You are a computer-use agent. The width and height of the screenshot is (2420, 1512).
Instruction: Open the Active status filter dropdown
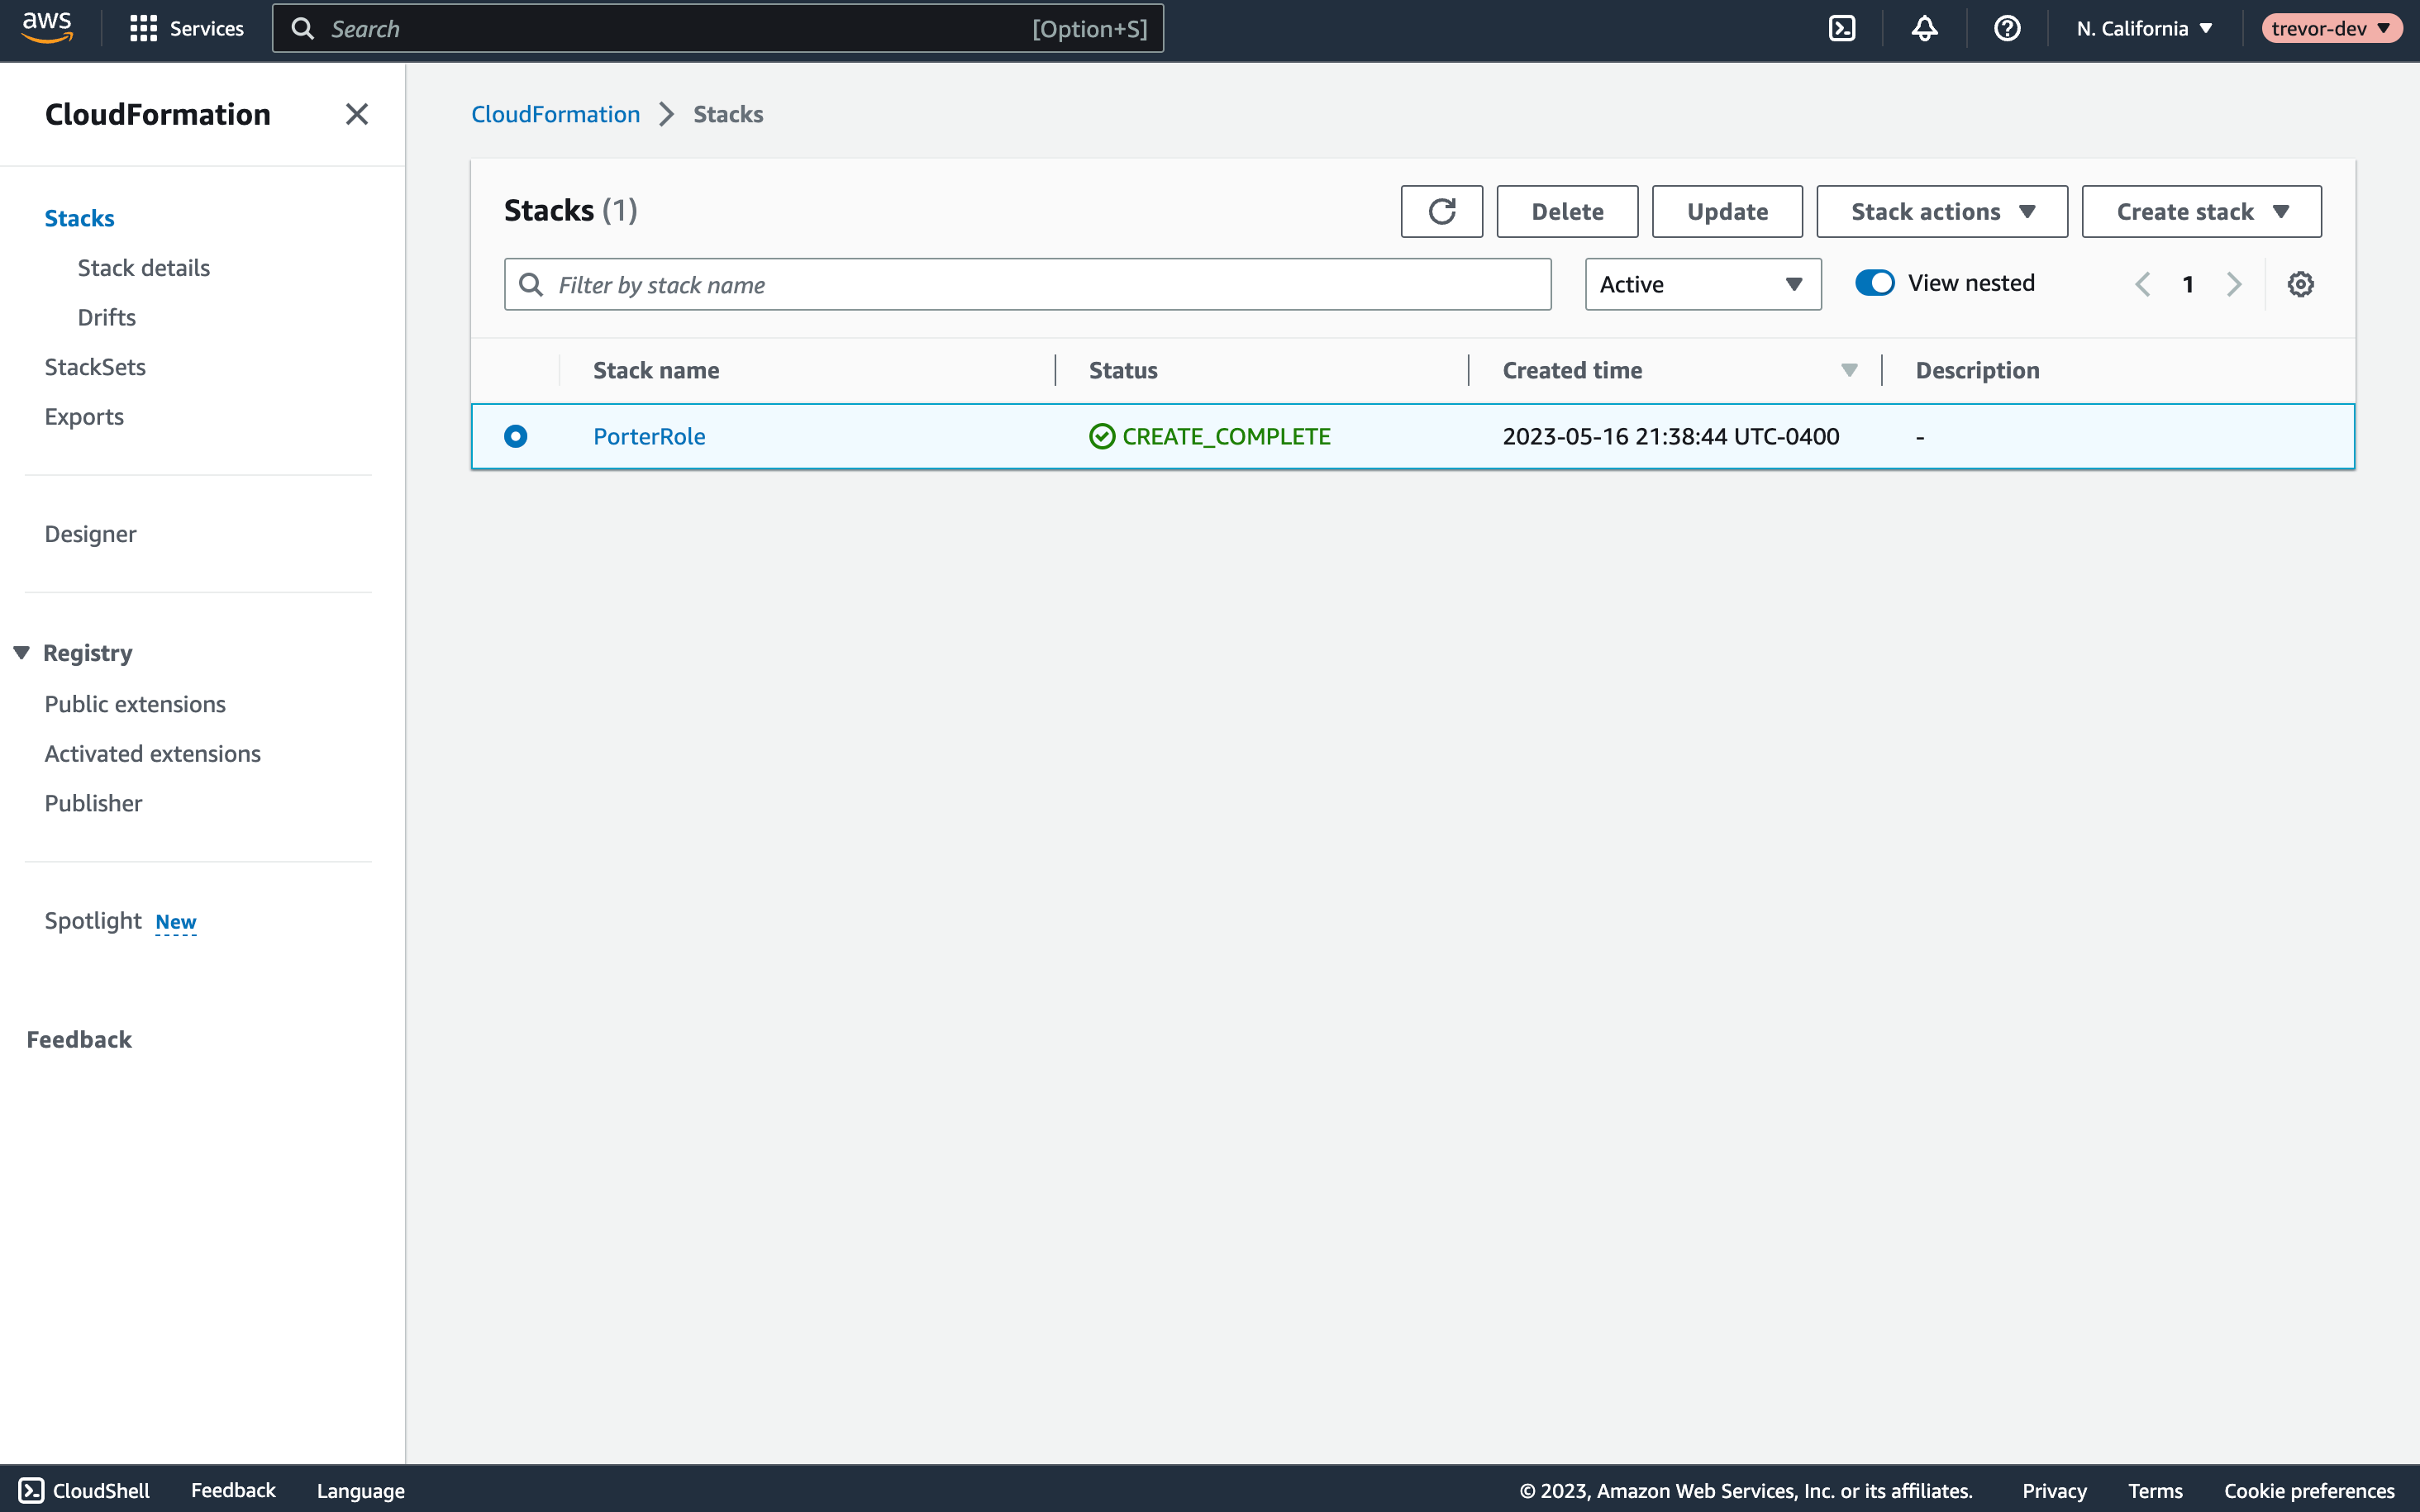coord(1702,284)
